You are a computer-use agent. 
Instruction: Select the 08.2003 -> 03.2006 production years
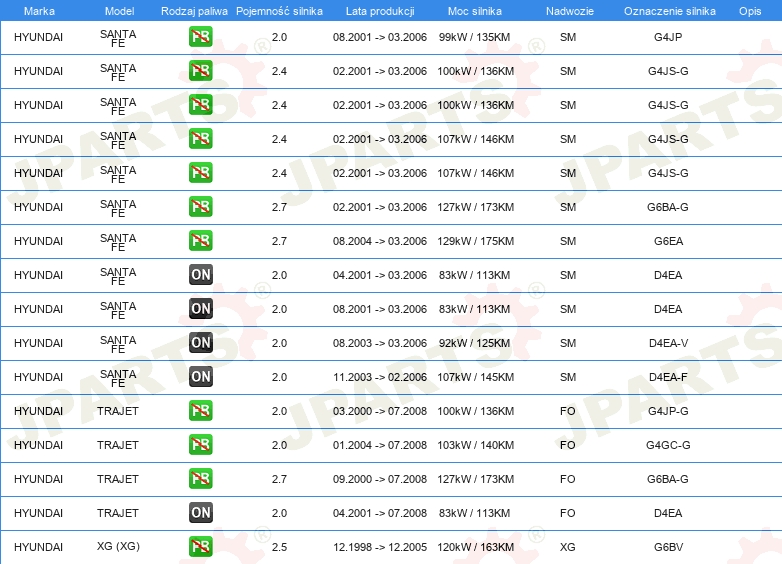coord(380,343)
